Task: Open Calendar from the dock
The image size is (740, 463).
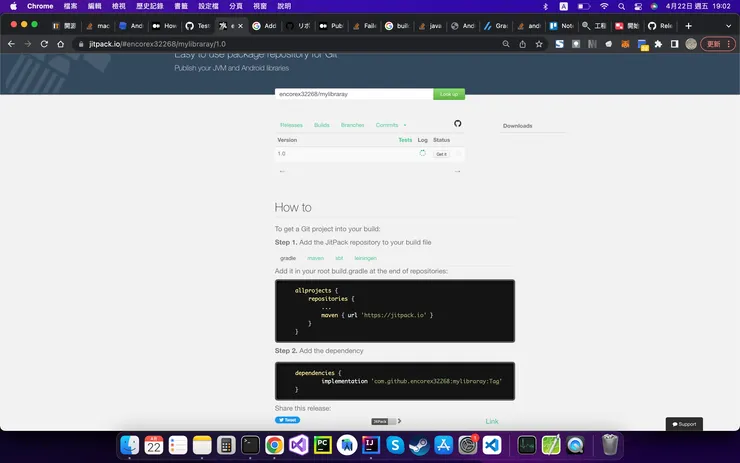Action: tap(154, 445)
